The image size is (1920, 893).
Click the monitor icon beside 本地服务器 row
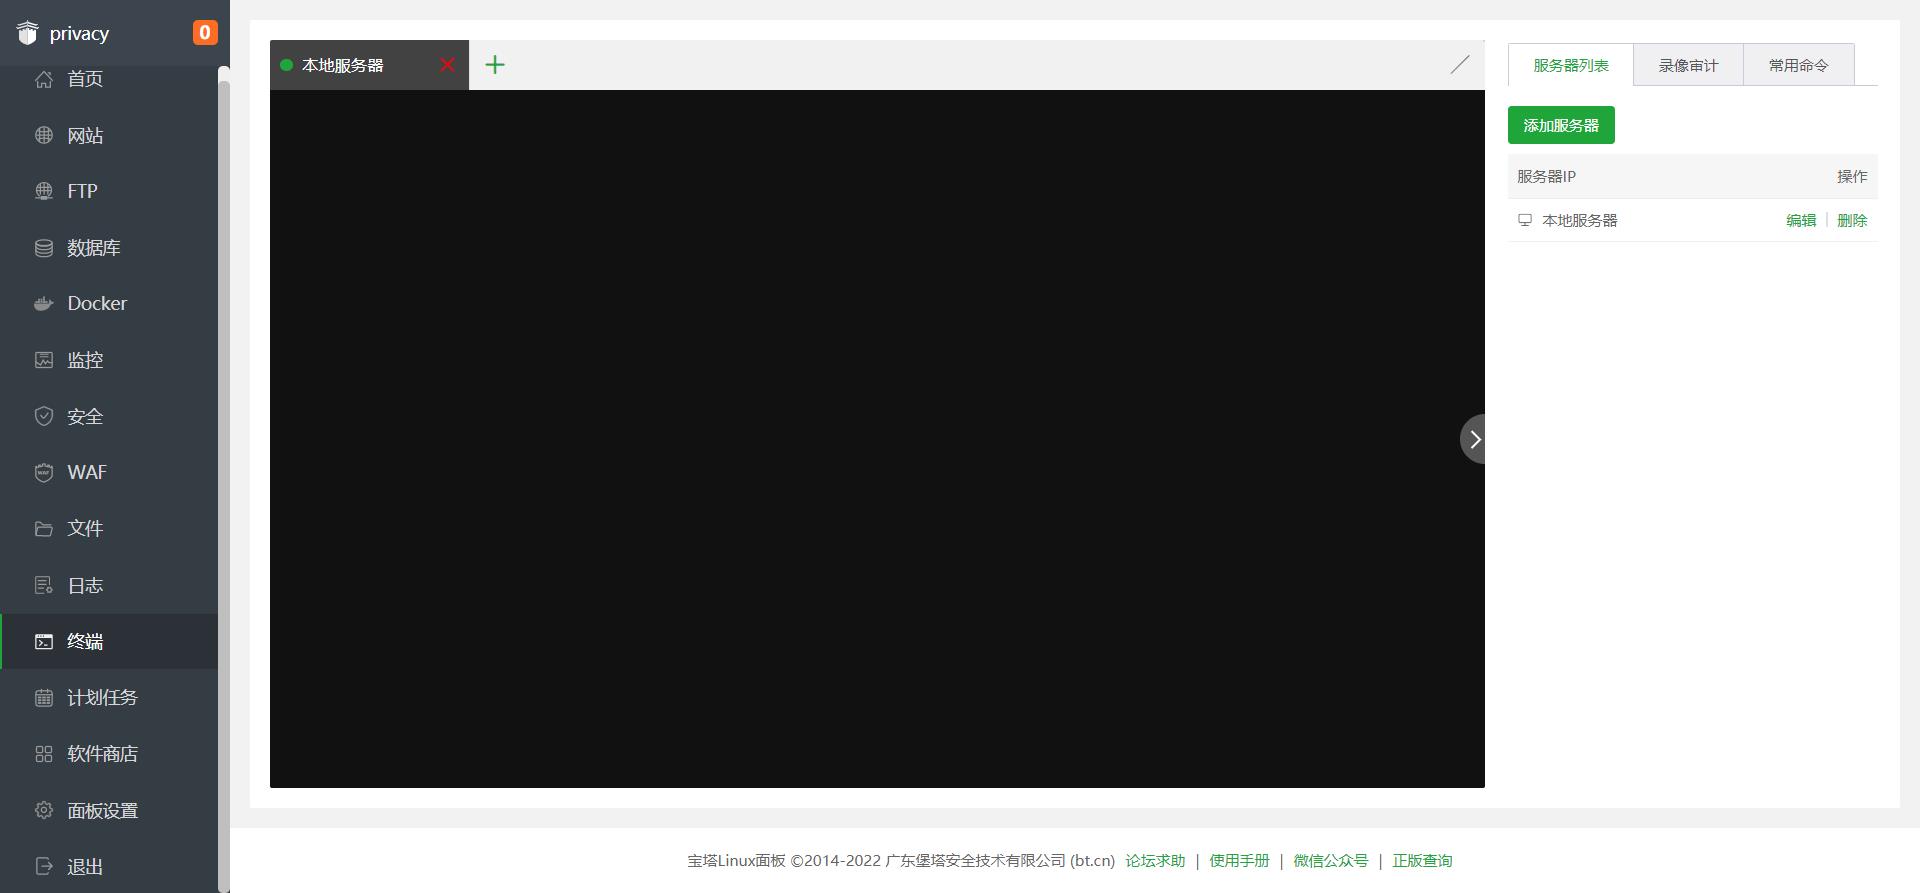click(1525, 220)
